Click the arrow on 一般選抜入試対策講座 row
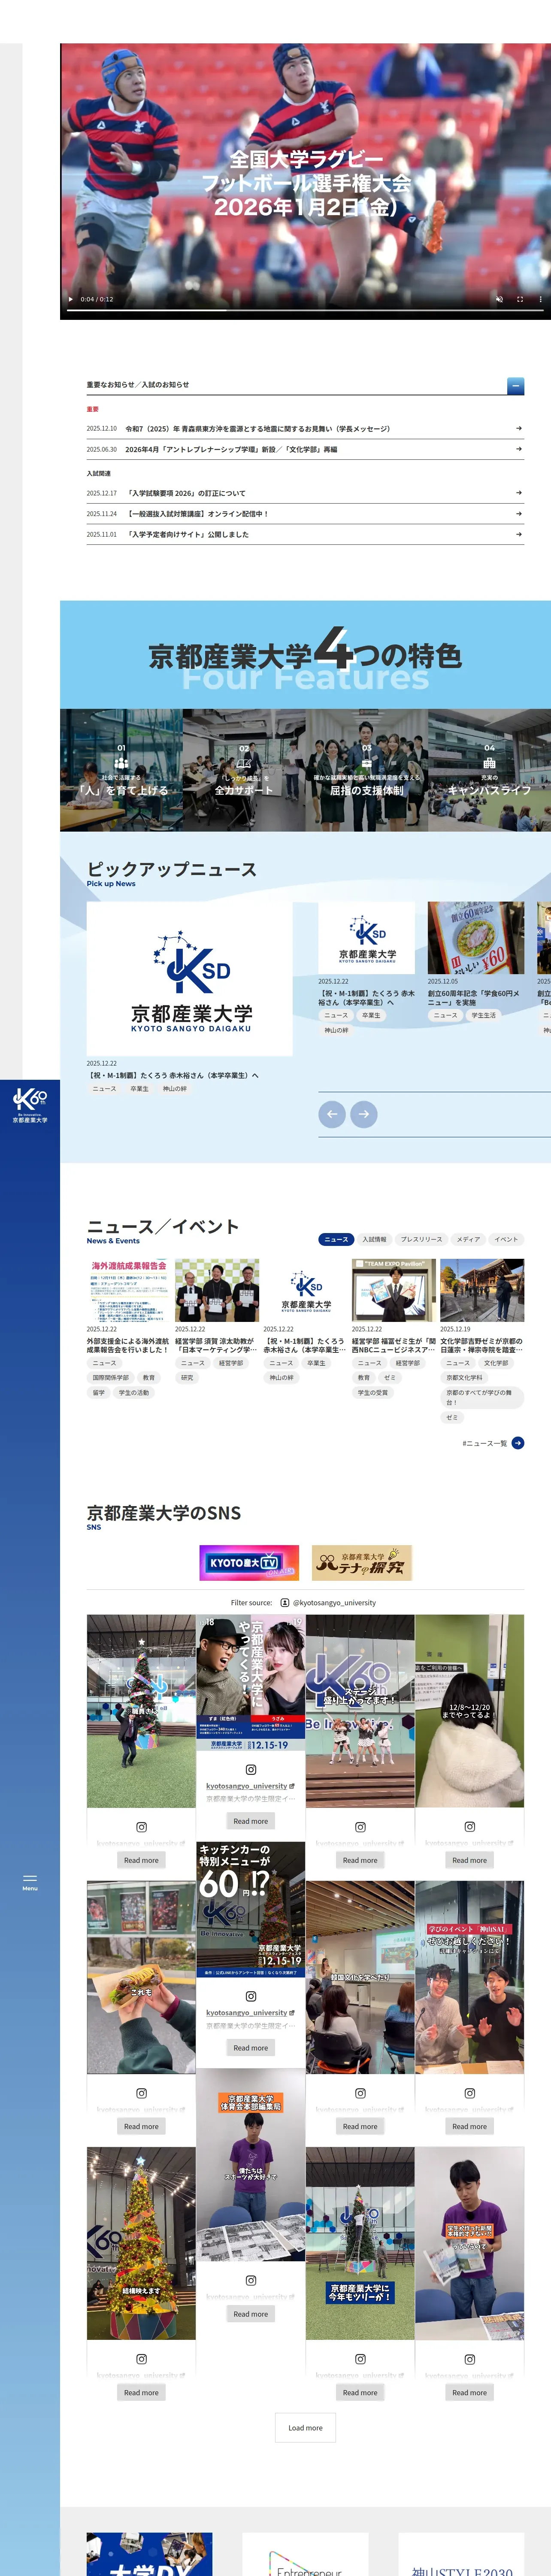This screenshot has height=2576, width=551. (x=518, y=514)
